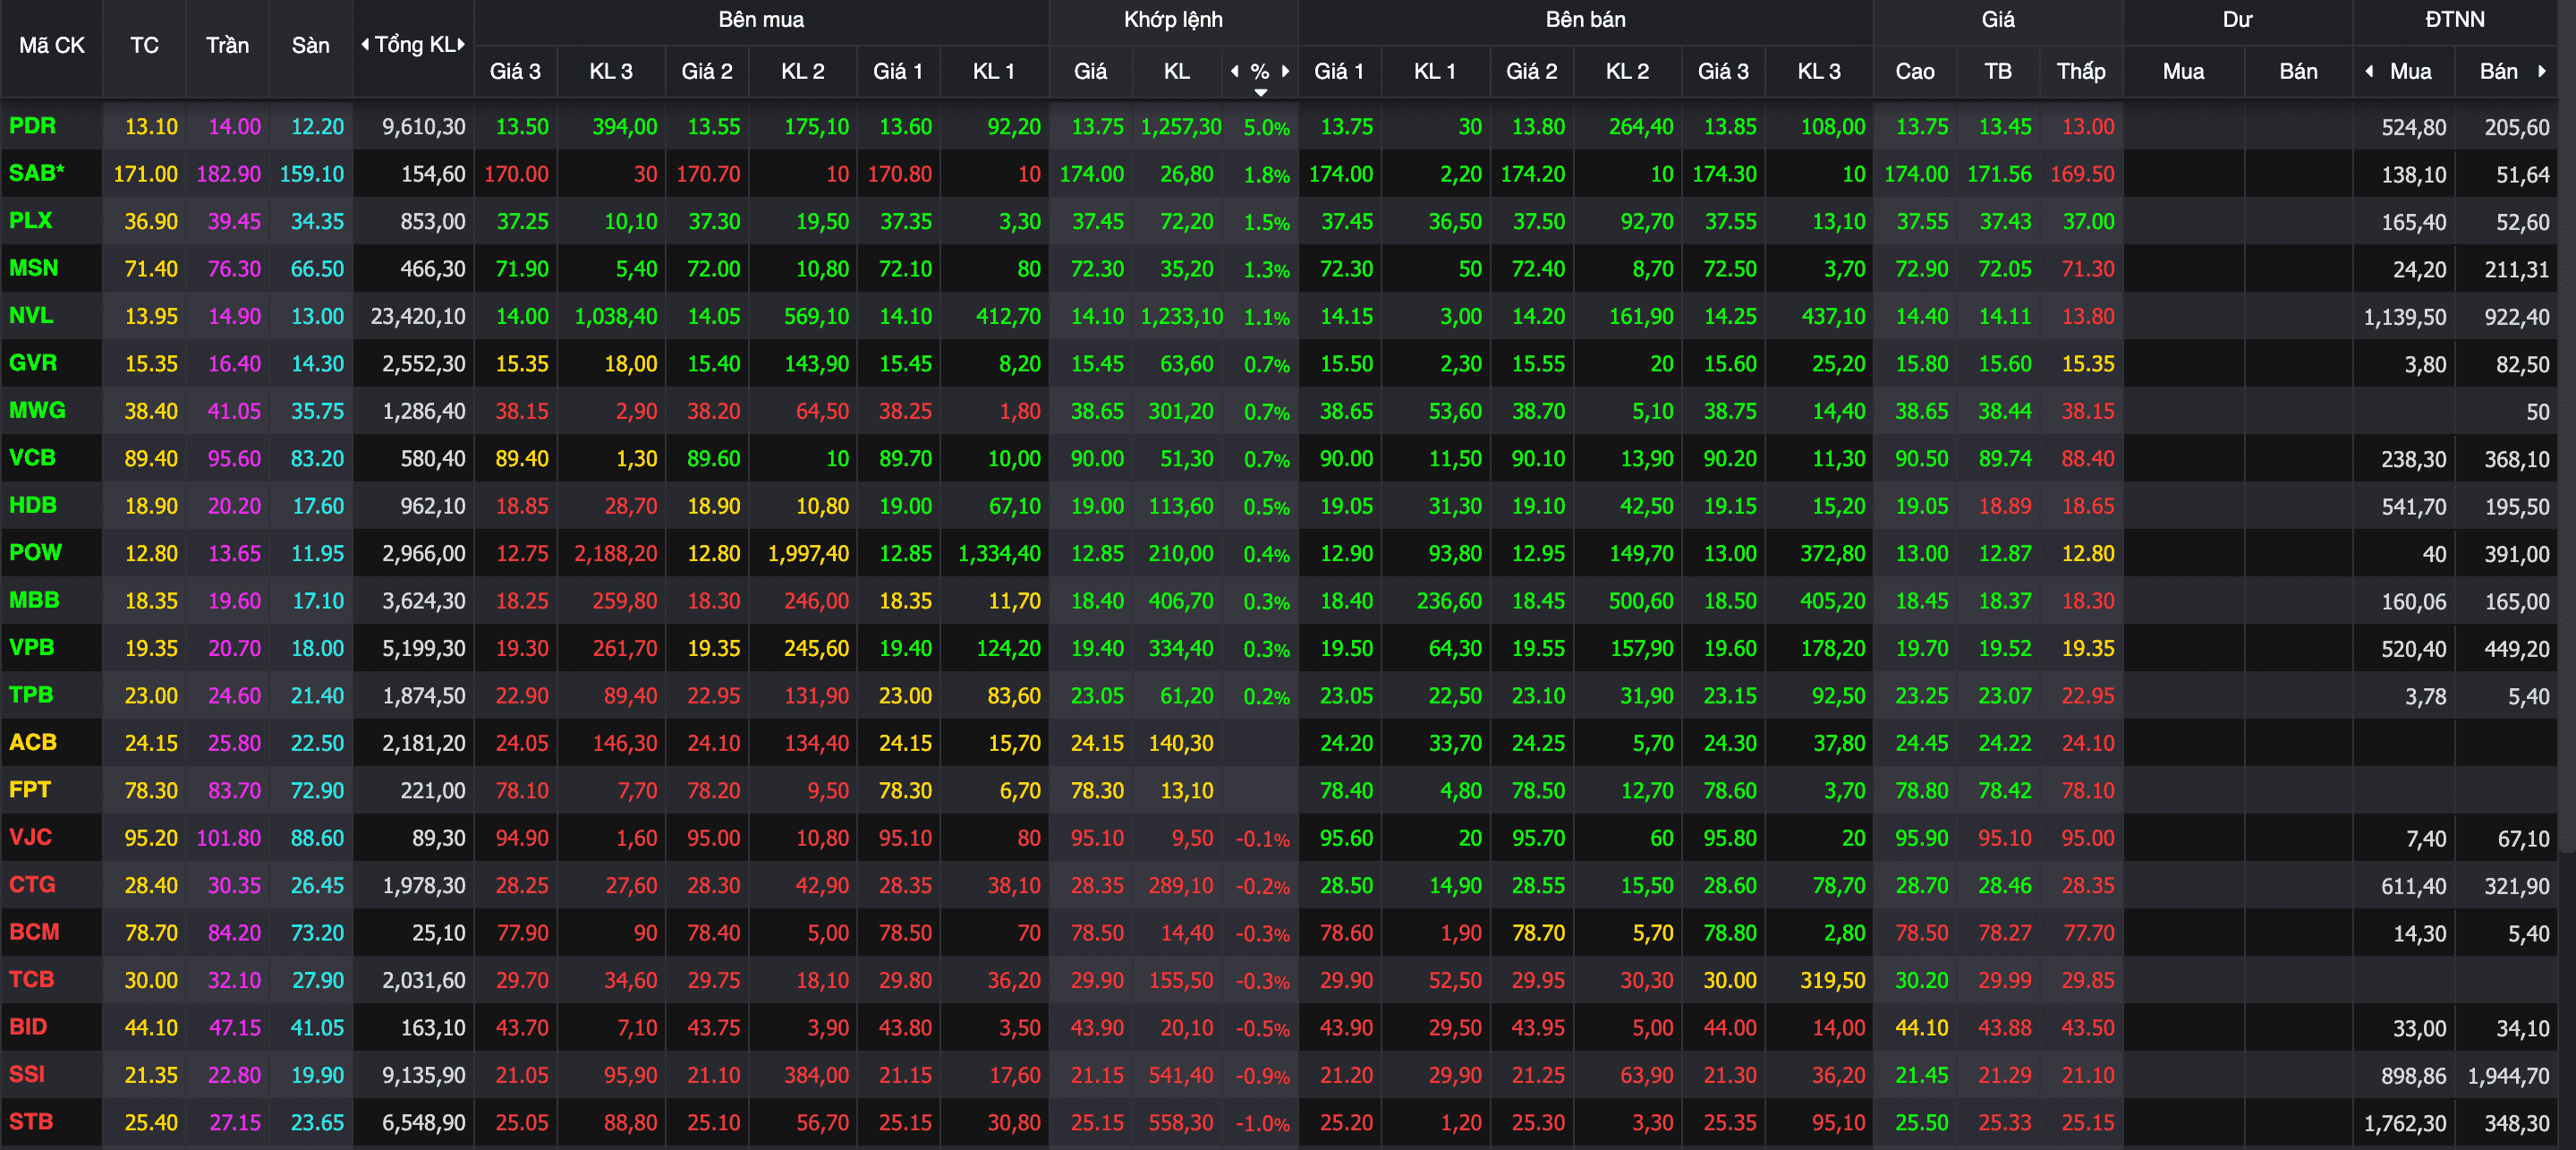Select SAB ceiling price 182.90

pyautogui.click(x=228, y=174)
